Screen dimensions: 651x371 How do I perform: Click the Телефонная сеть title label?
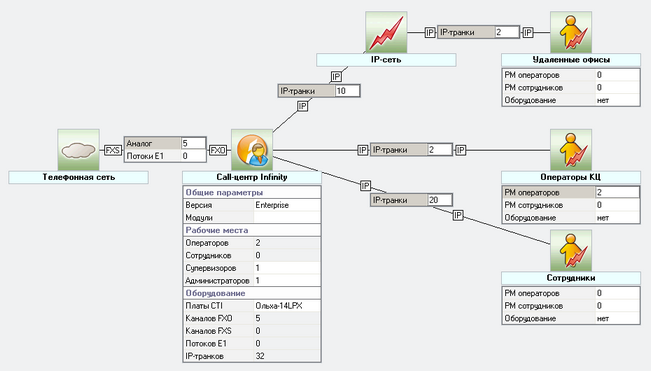78,177
